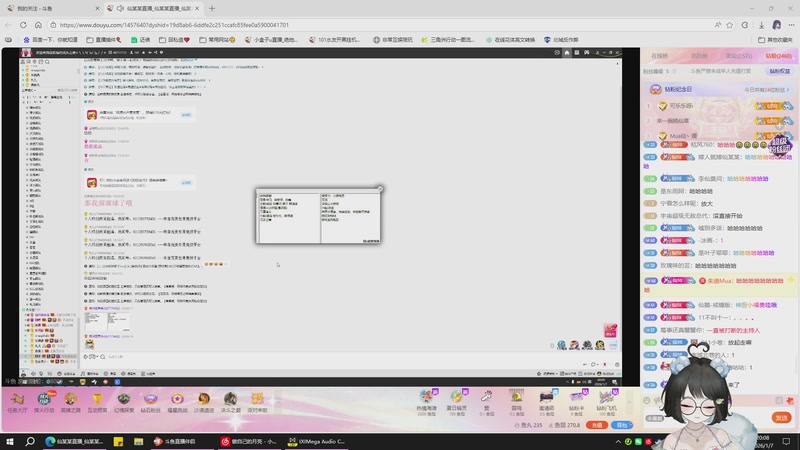Screen dimensions: 800x450
Task: Open the 钻石粉丝 diamond icon
Action: click(x=150, y=402)
